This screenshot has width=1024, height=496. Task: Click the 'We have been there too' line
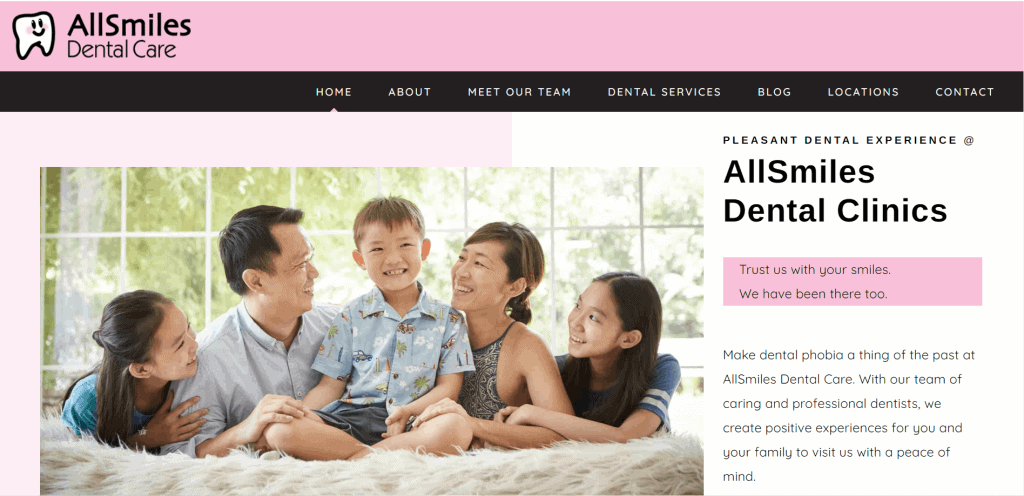click(x=813, y=294)
